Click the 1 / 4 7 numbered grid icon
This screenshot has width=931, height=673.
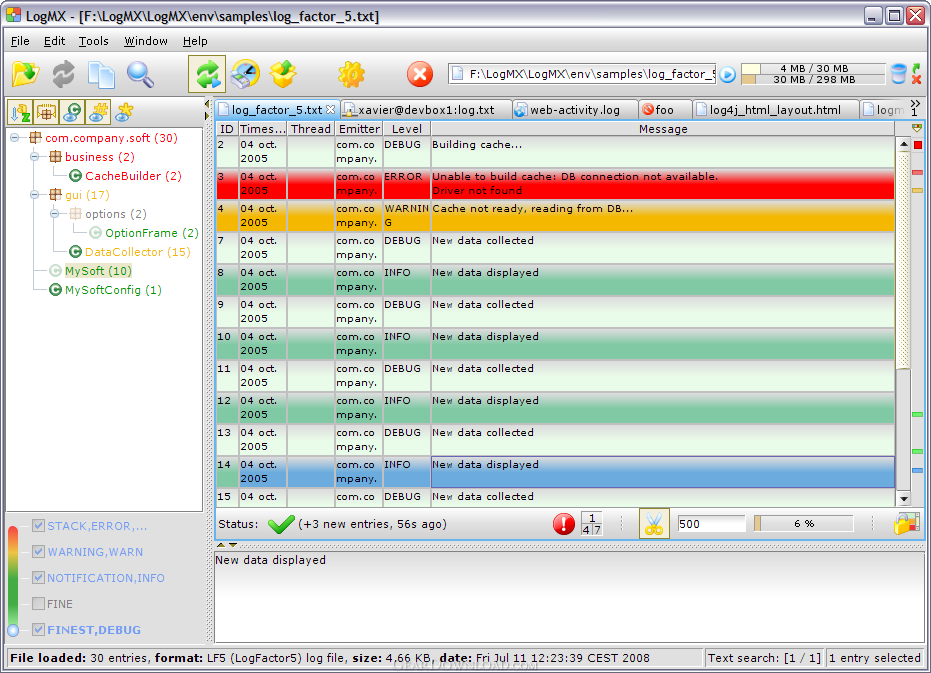(x=591, y=524)
